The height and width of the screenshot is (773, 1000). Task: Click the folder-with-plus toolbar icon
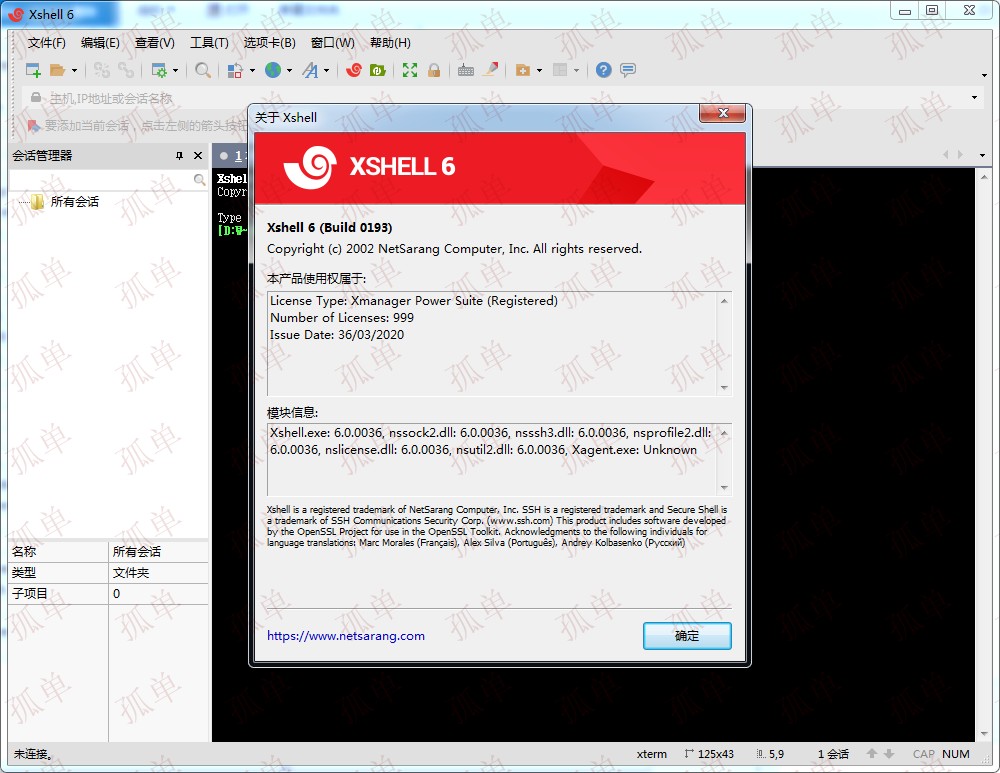pos(523,70)
